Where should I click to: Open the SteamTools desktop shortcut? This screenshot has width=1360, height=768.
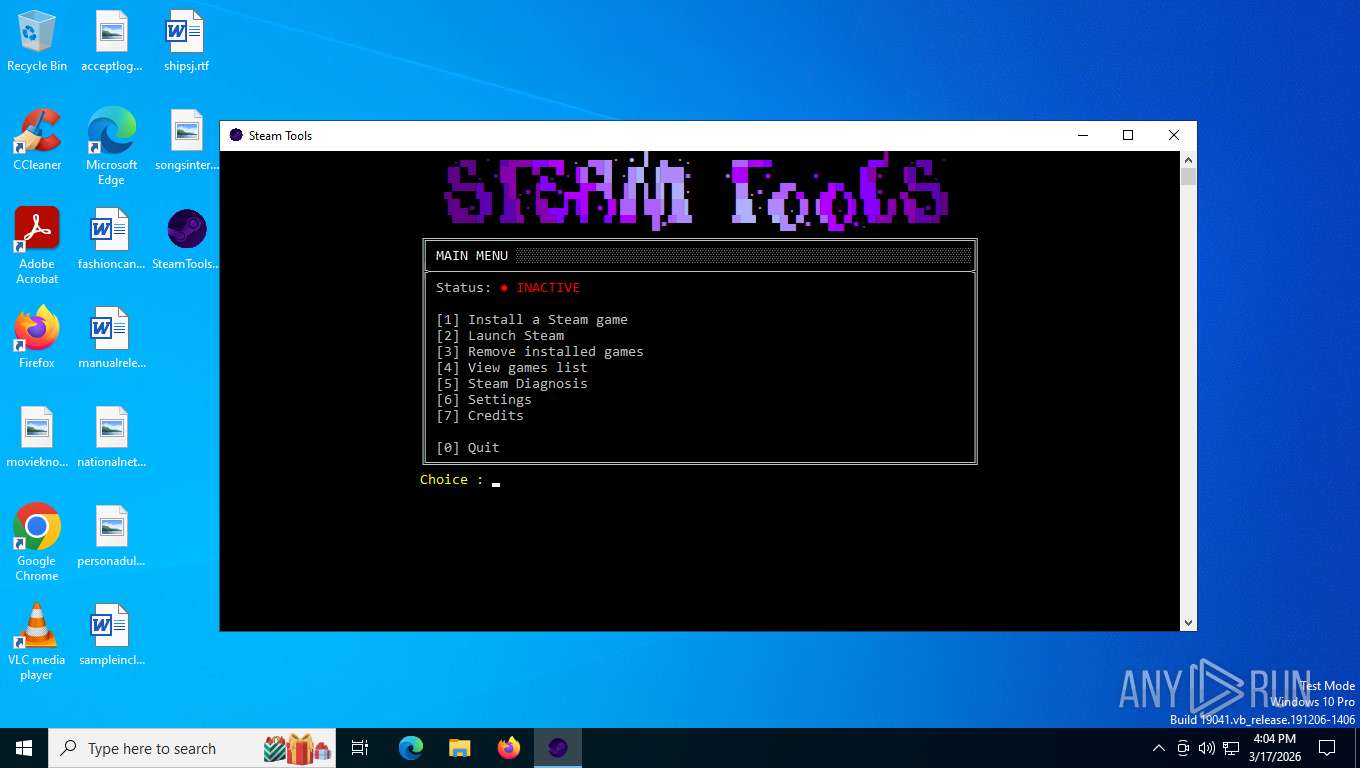click(187, 239)
